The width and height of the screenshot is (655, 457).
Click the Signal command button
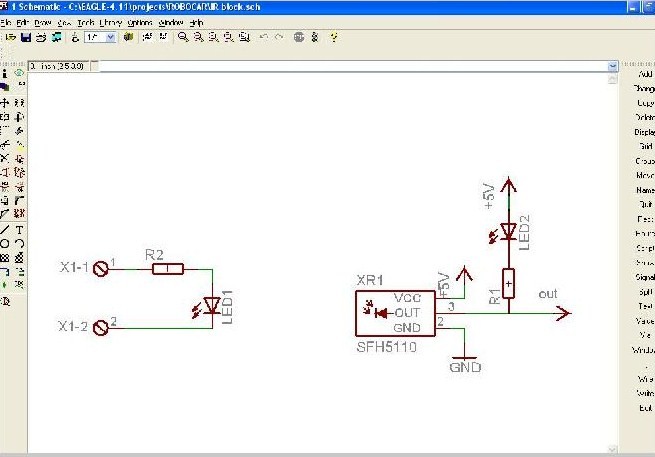point(644,277)
